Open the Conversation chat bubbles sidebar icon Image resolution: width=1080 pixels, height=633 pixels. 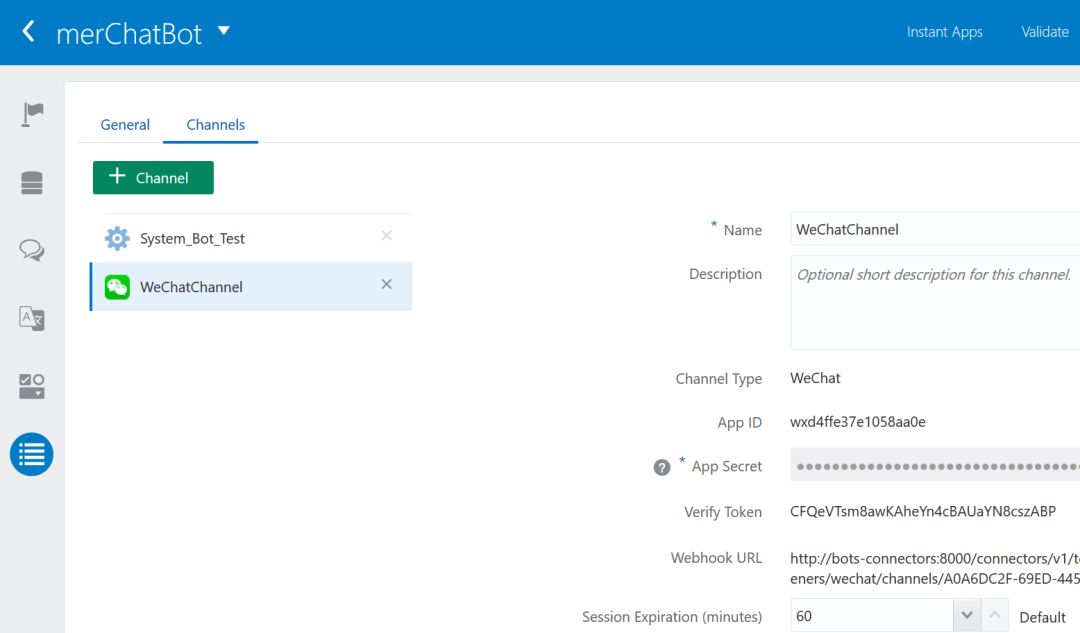click(x=32, y=251)
